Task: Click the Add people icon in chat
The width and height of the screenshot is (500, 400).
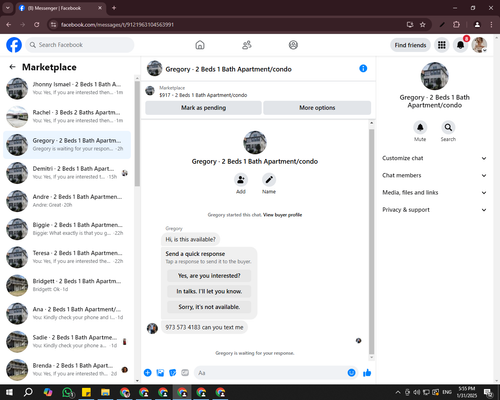Action: pos(241,180)
